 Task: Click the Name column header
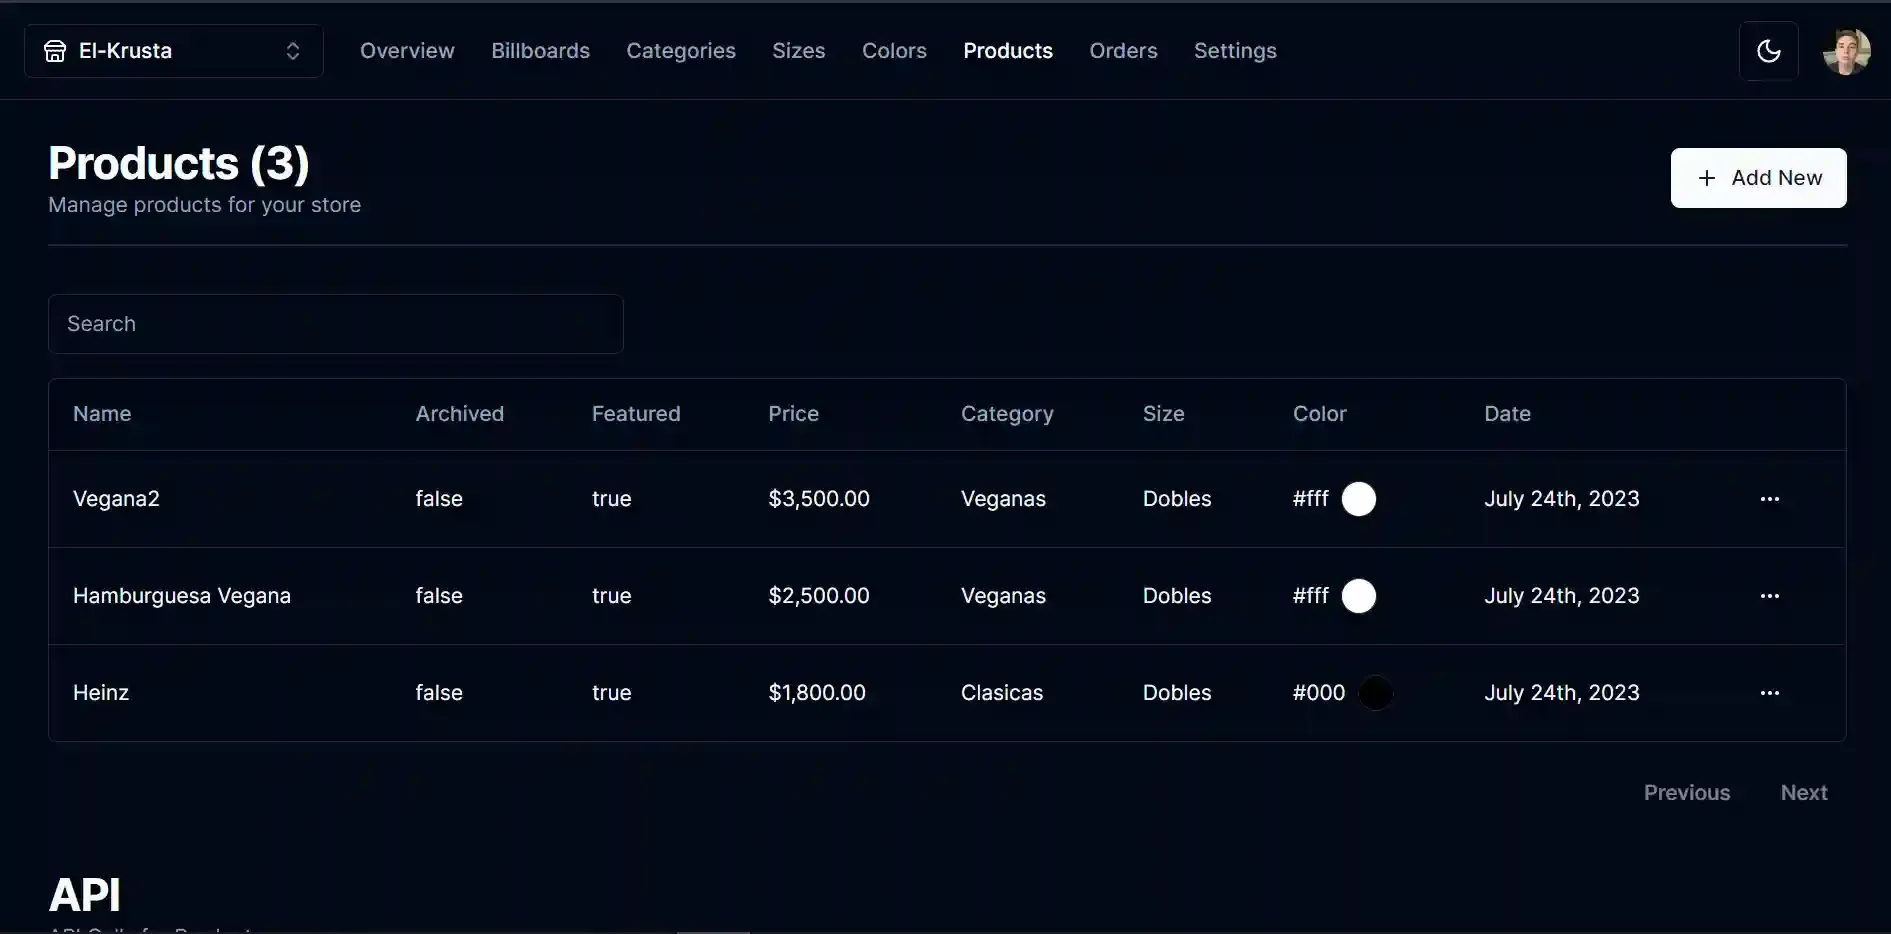102,414
